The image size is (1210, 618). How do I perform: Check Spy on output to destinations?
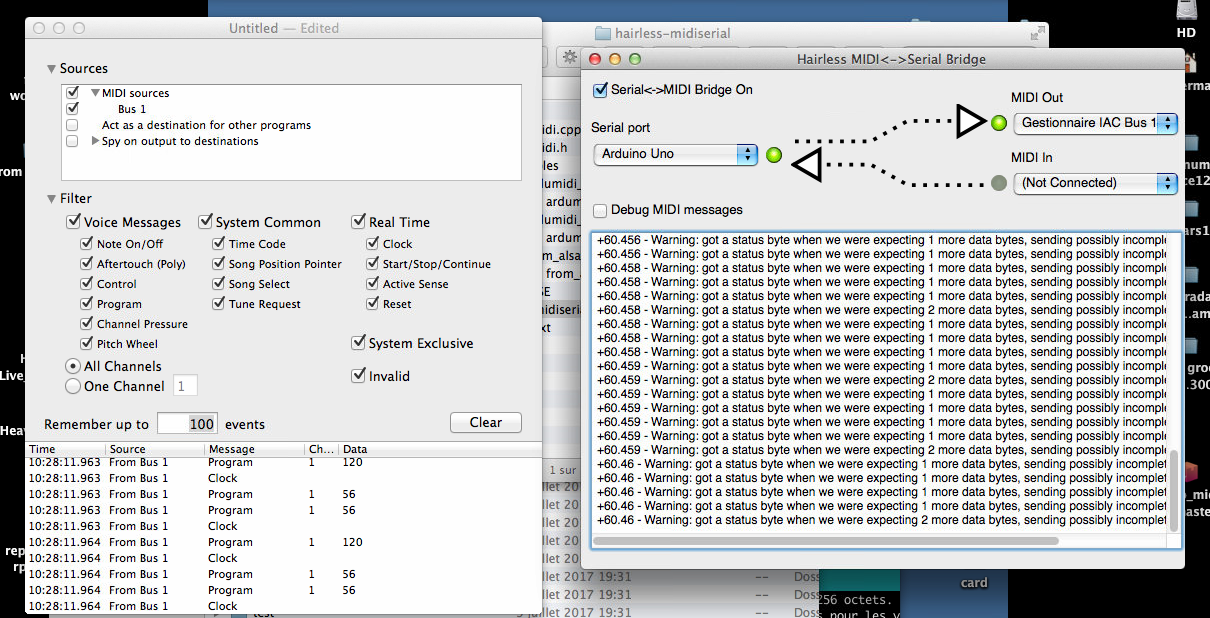[72, 141]
